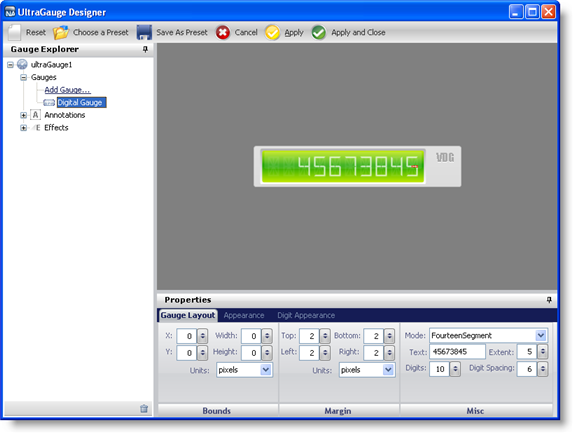Click the trash delete icon in Gauge Explorer
Image resolution: width=574 pixels, height=434 pixels.
[x=144, y=409]
